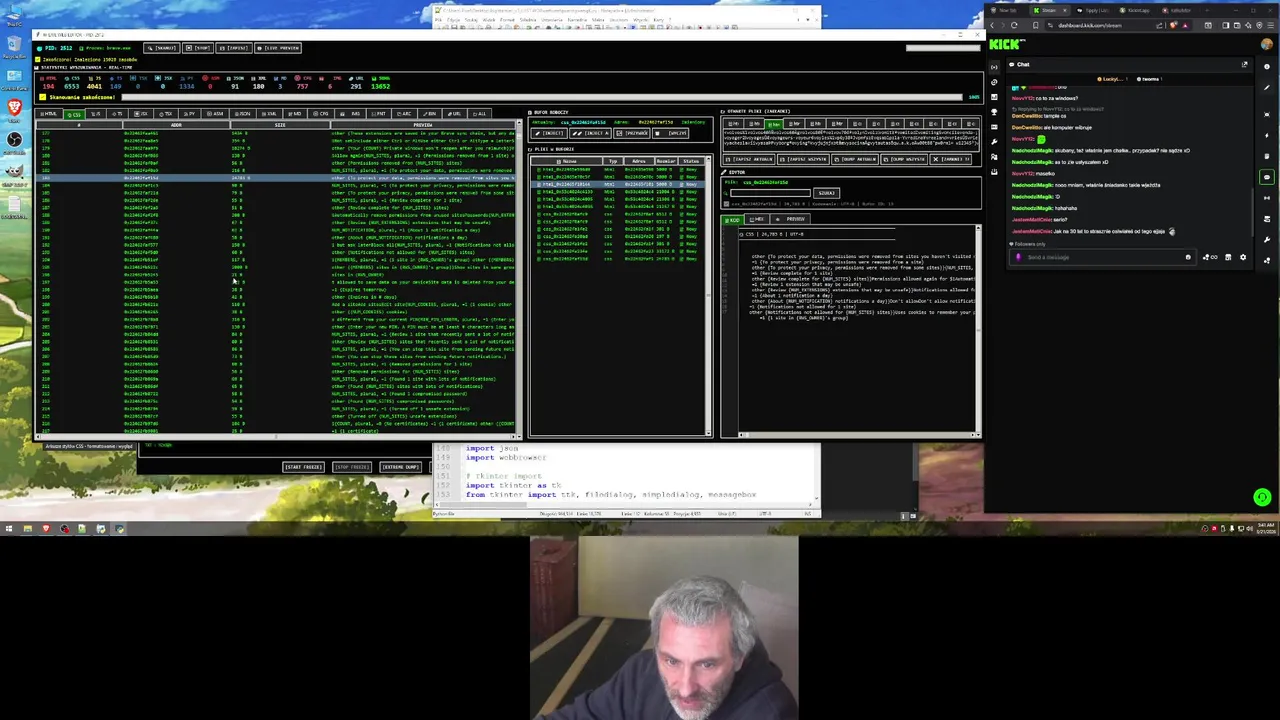Toggle the 'Zakończono: Znaleziono' checkbox
Image resolution: width=1280 pixels, height=720 pixels.
(x=38, y=60)
